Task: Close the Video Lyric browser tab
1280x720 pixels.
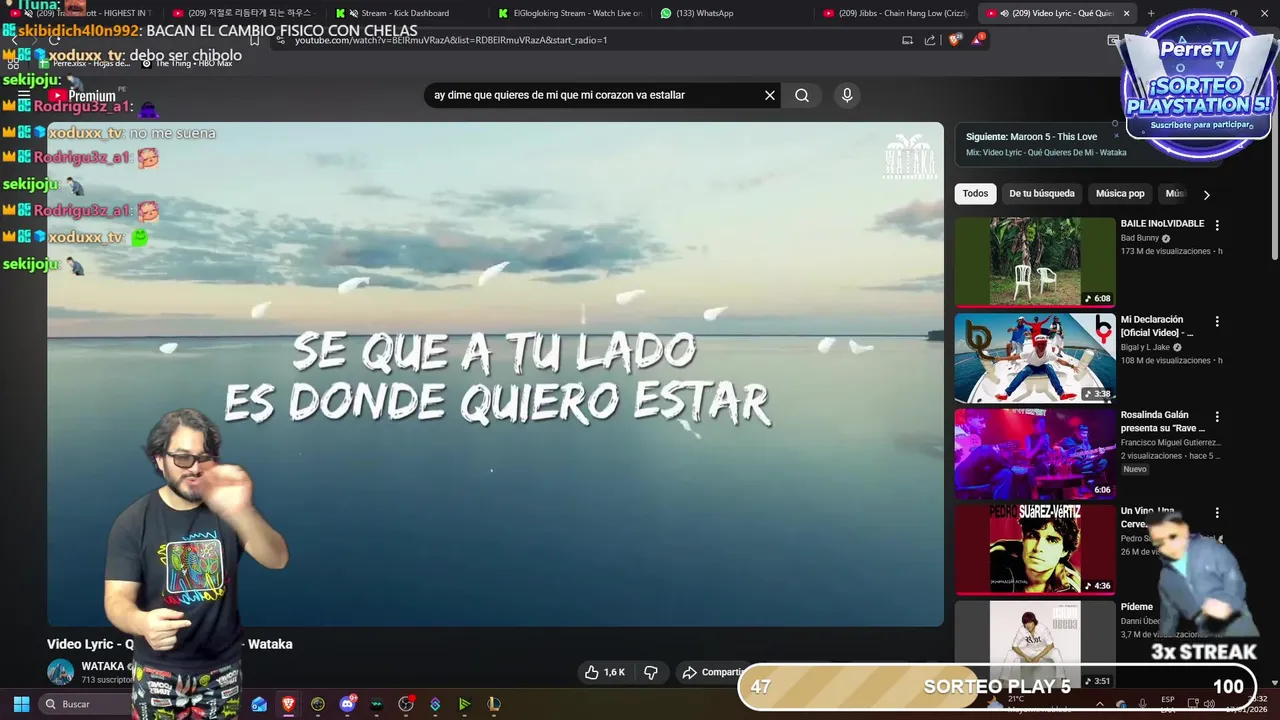Action: pyautogui.click(x=1127, y=13)
